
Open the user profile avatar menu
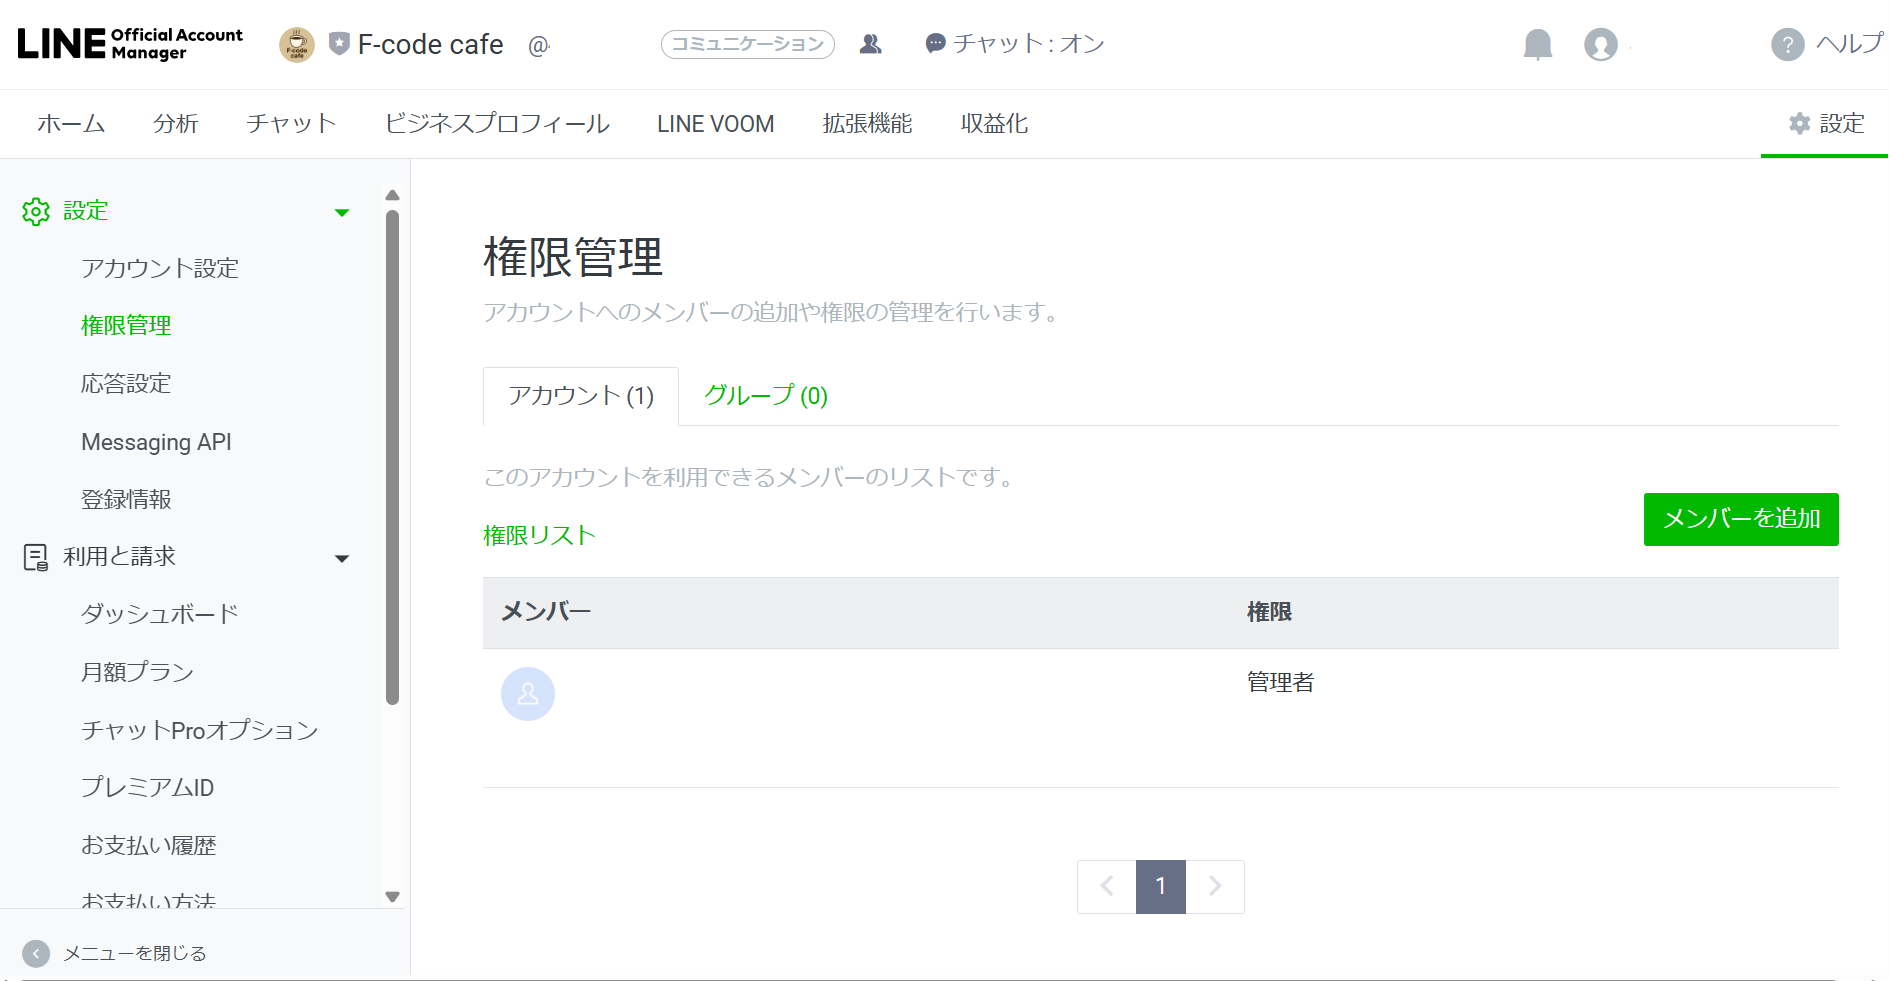click(1600, 45)
